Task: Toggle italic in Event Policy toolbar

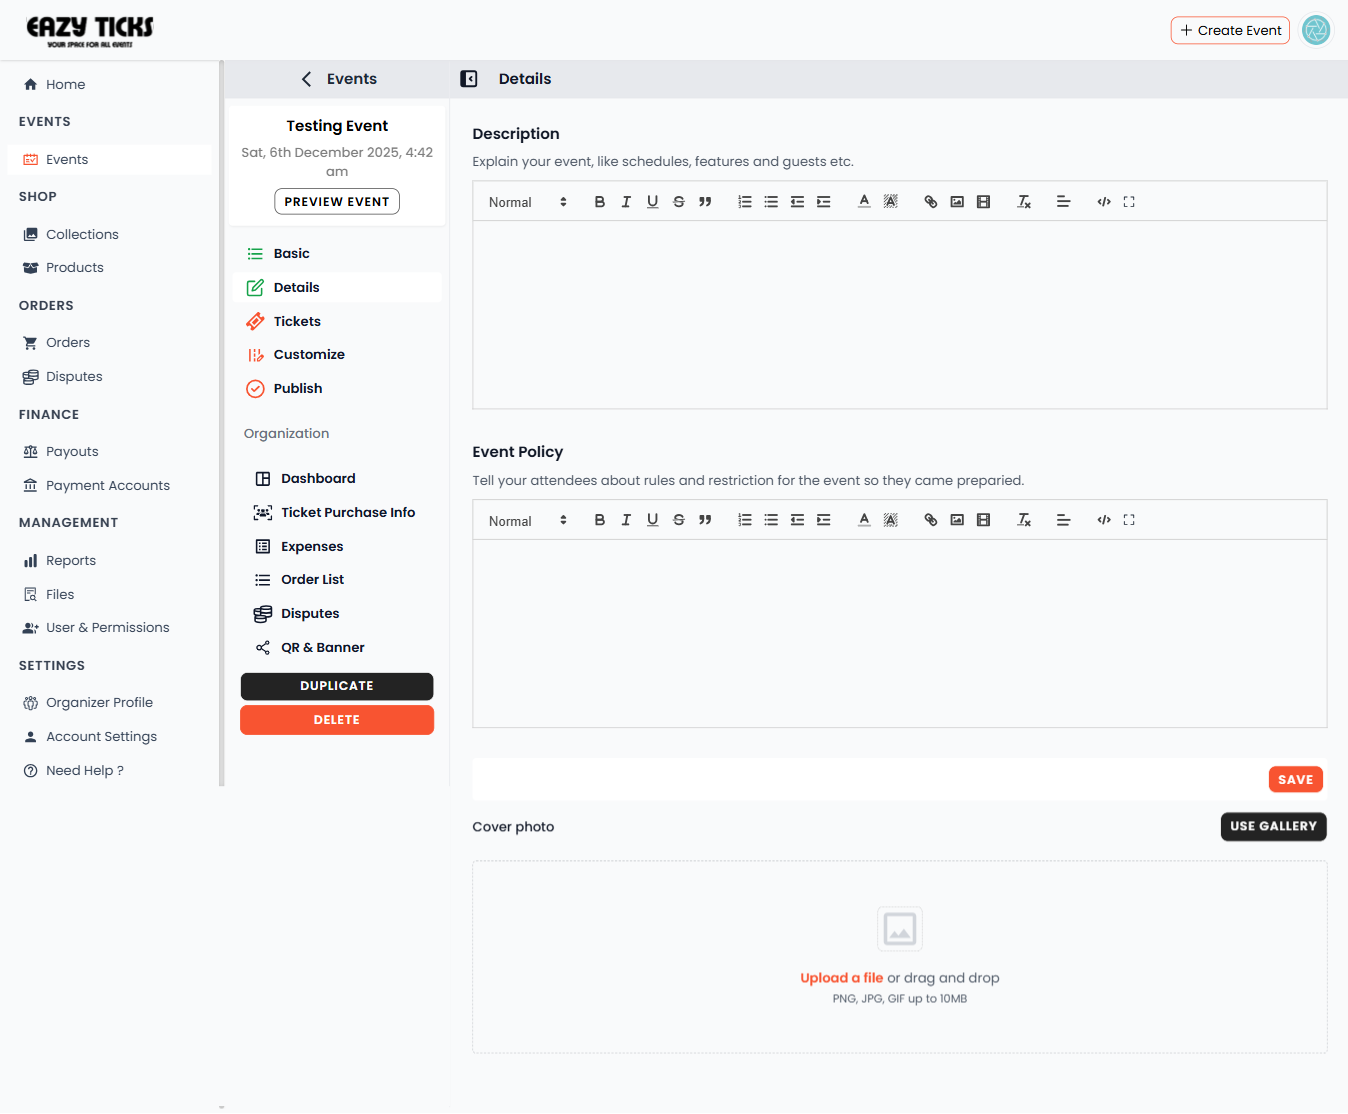Action: pos(626,520)
